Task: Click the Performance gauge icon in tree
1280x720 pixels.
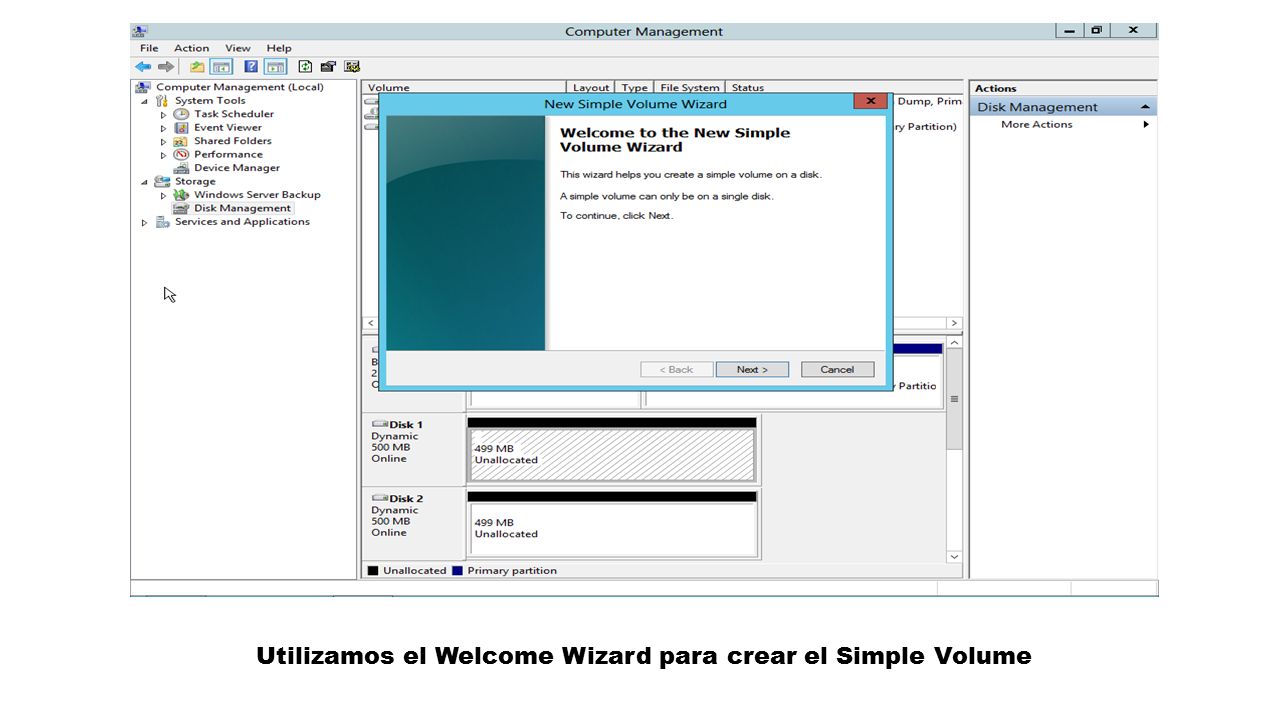Action: (x=181, y=155)
